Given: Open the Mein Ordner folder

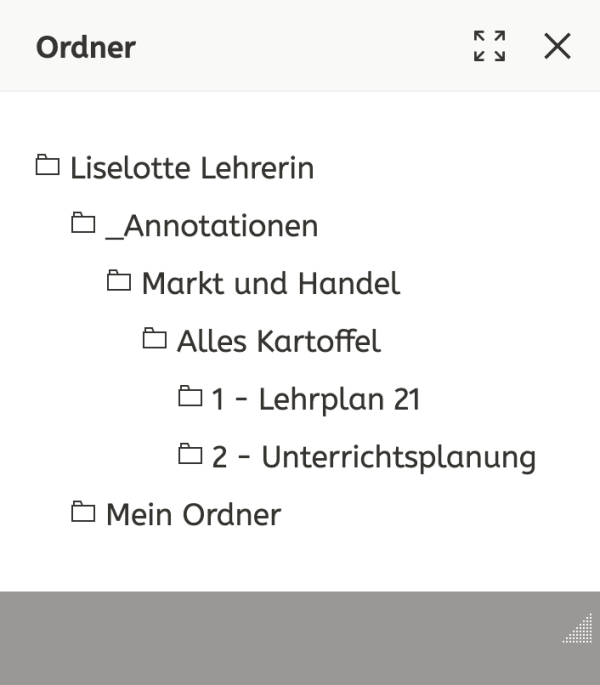Looking at the screenshot, I should [194, 514].
